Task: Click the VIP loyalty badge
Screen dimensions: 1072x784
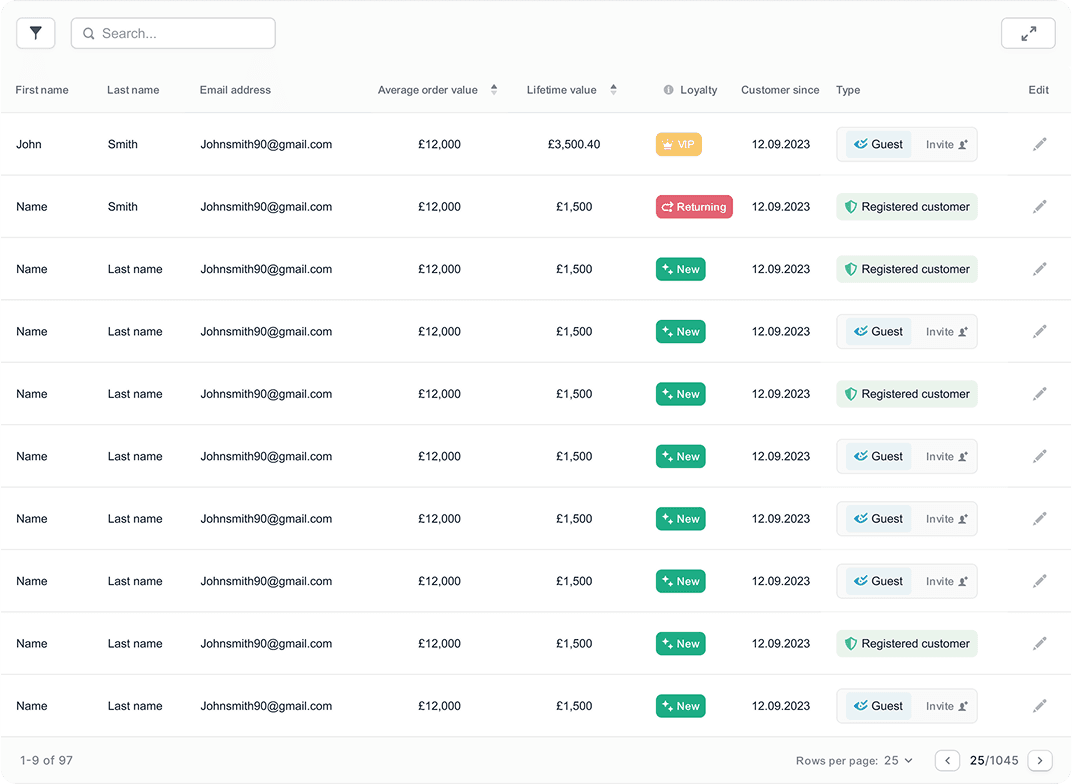Action: click(679, 144)
